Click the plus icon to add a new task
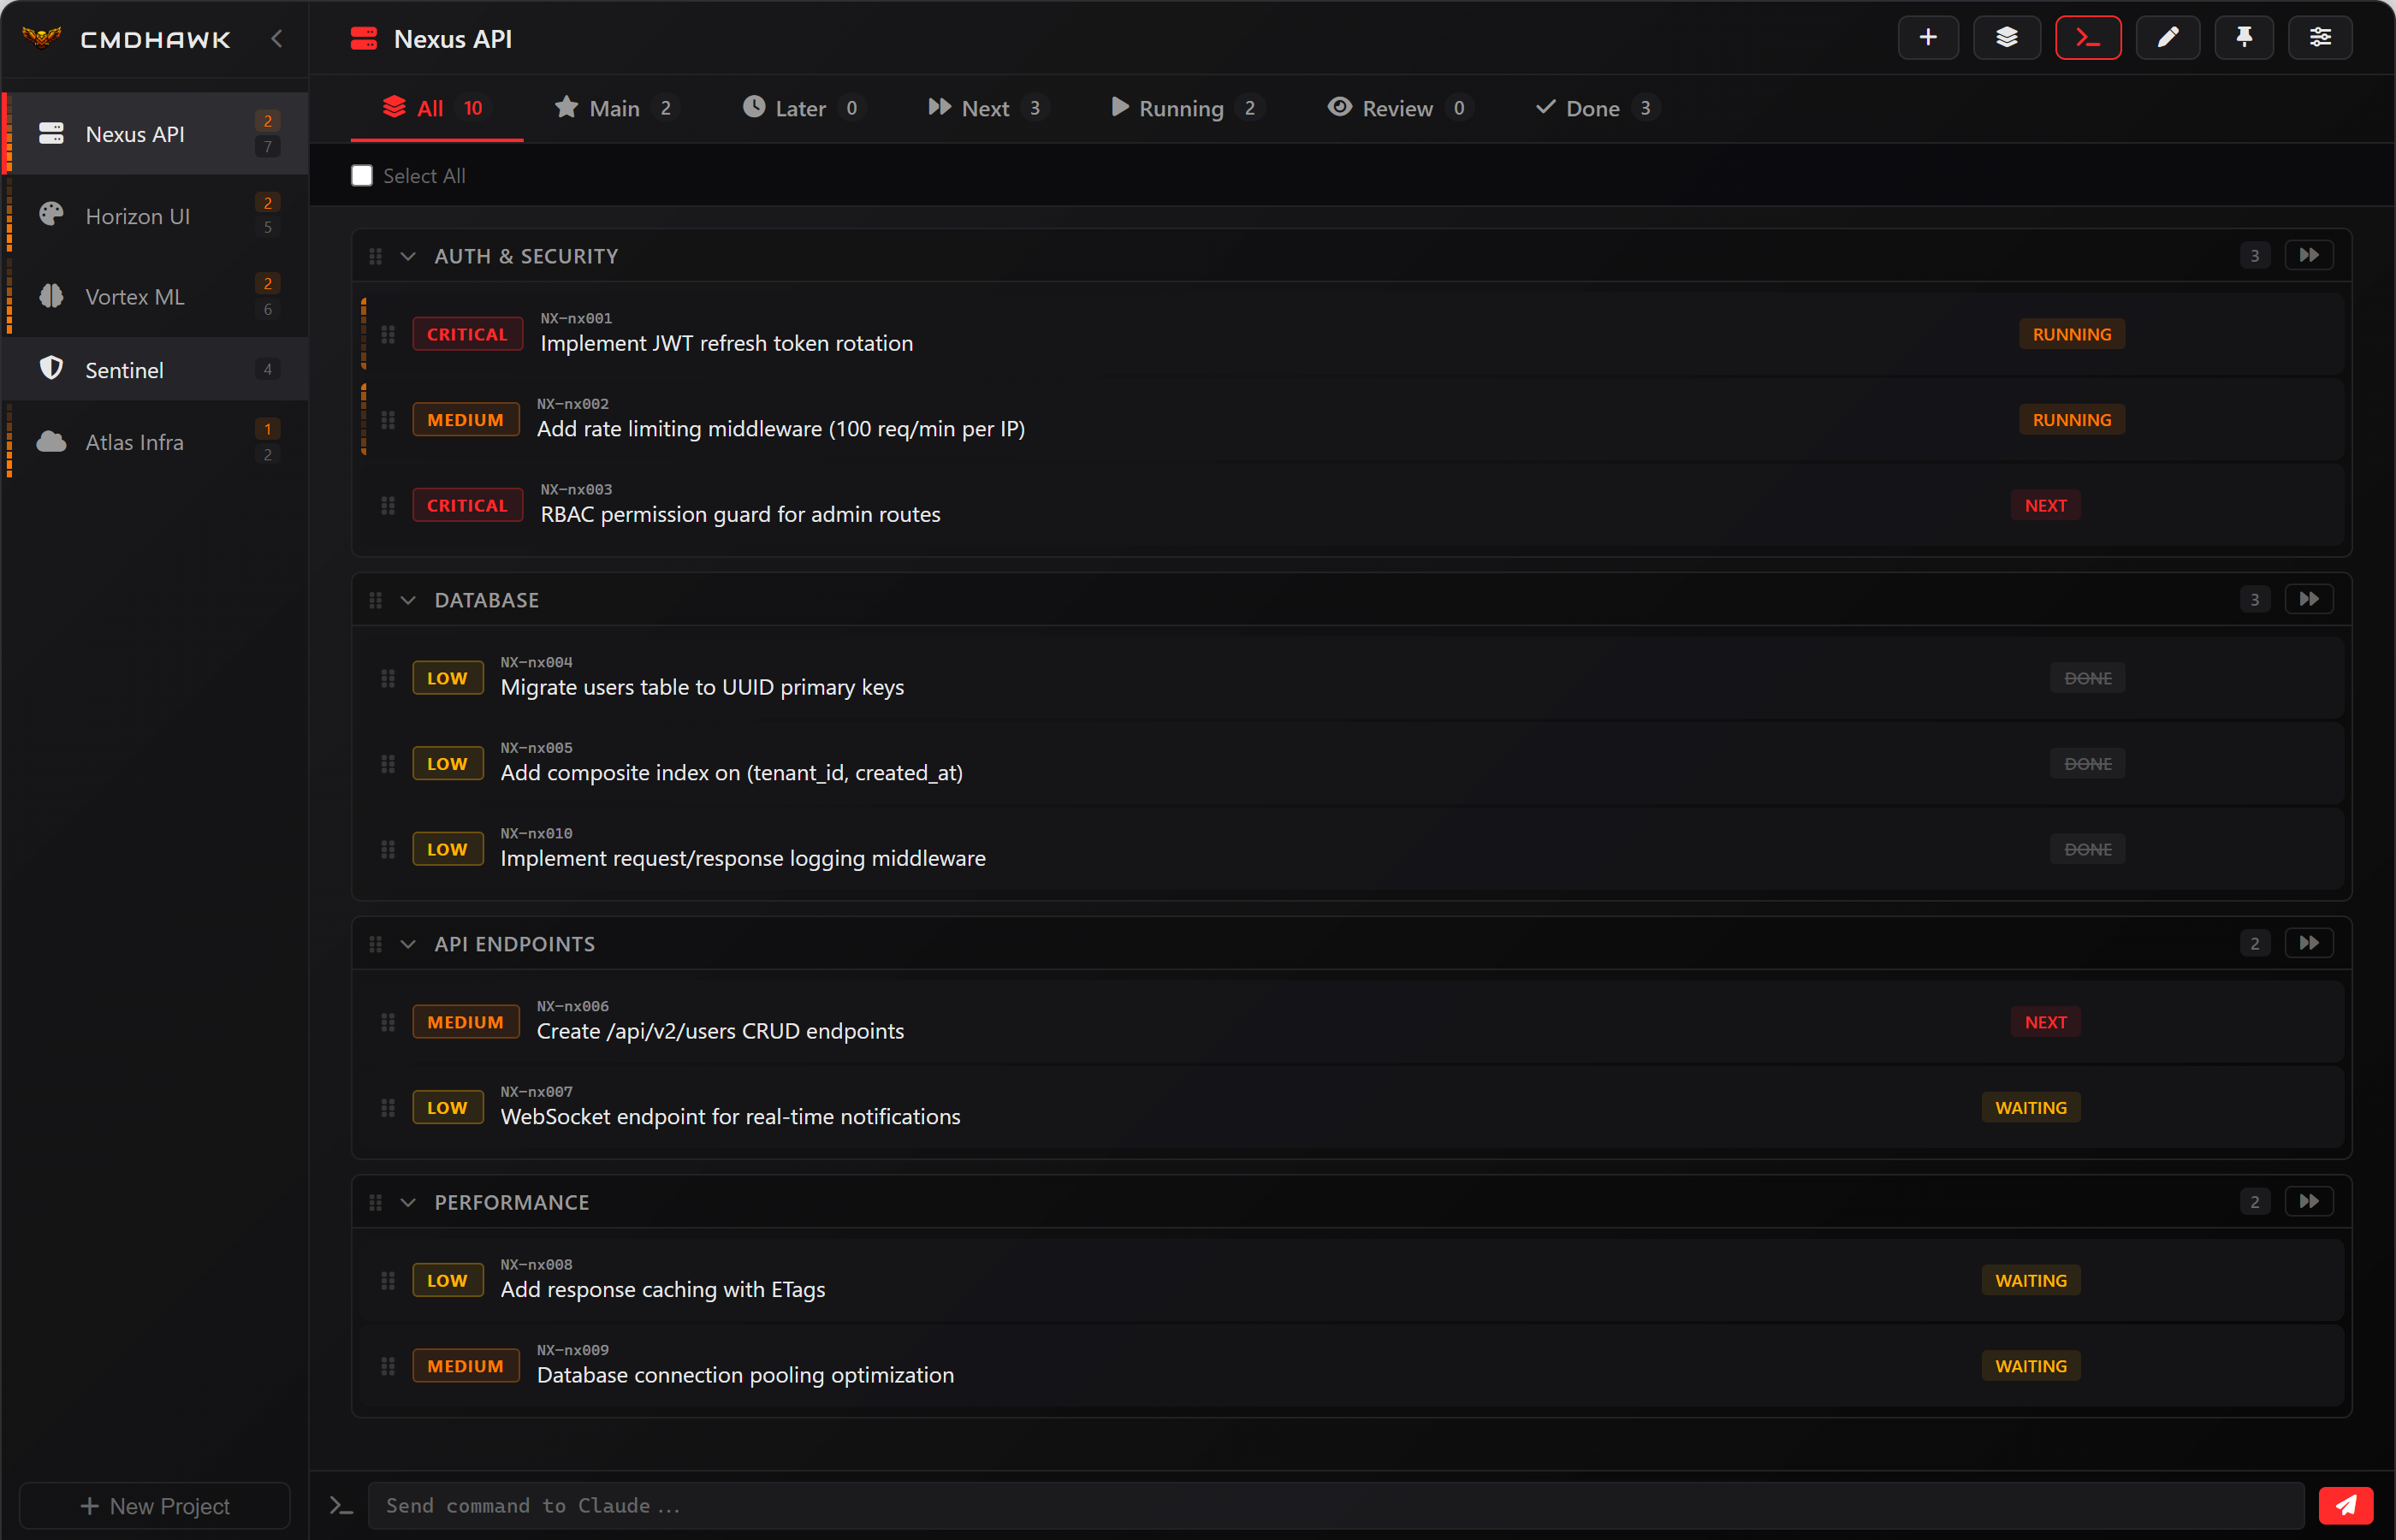The height and width of the screenshot is (1540, 2396). pos(1928,37)
